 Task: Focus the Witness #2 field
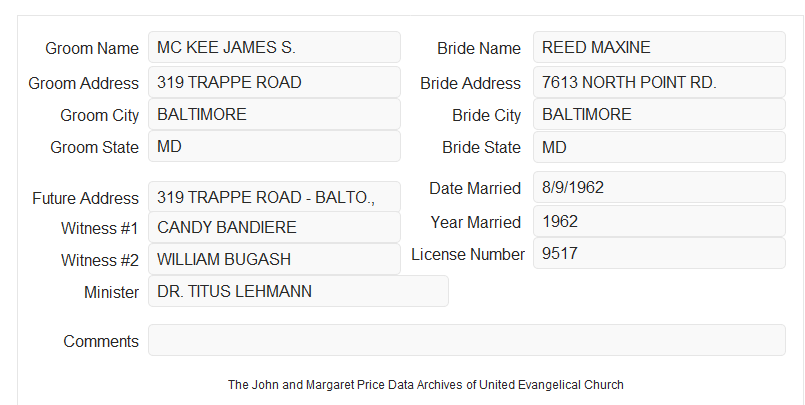[x=274, y=259]
